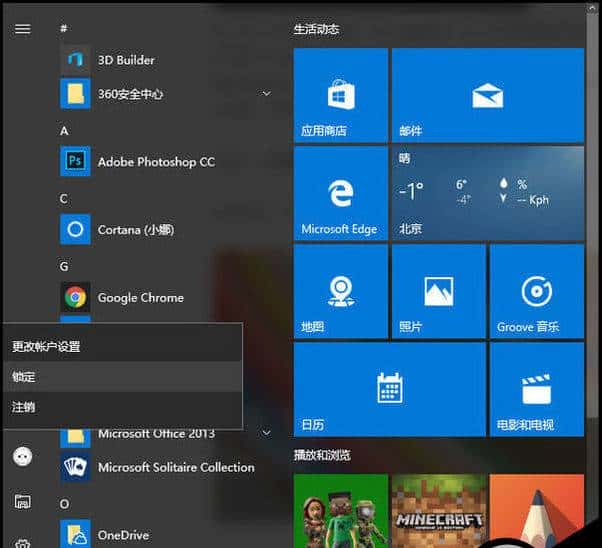Click the user account avatar icon

(22, 456)
